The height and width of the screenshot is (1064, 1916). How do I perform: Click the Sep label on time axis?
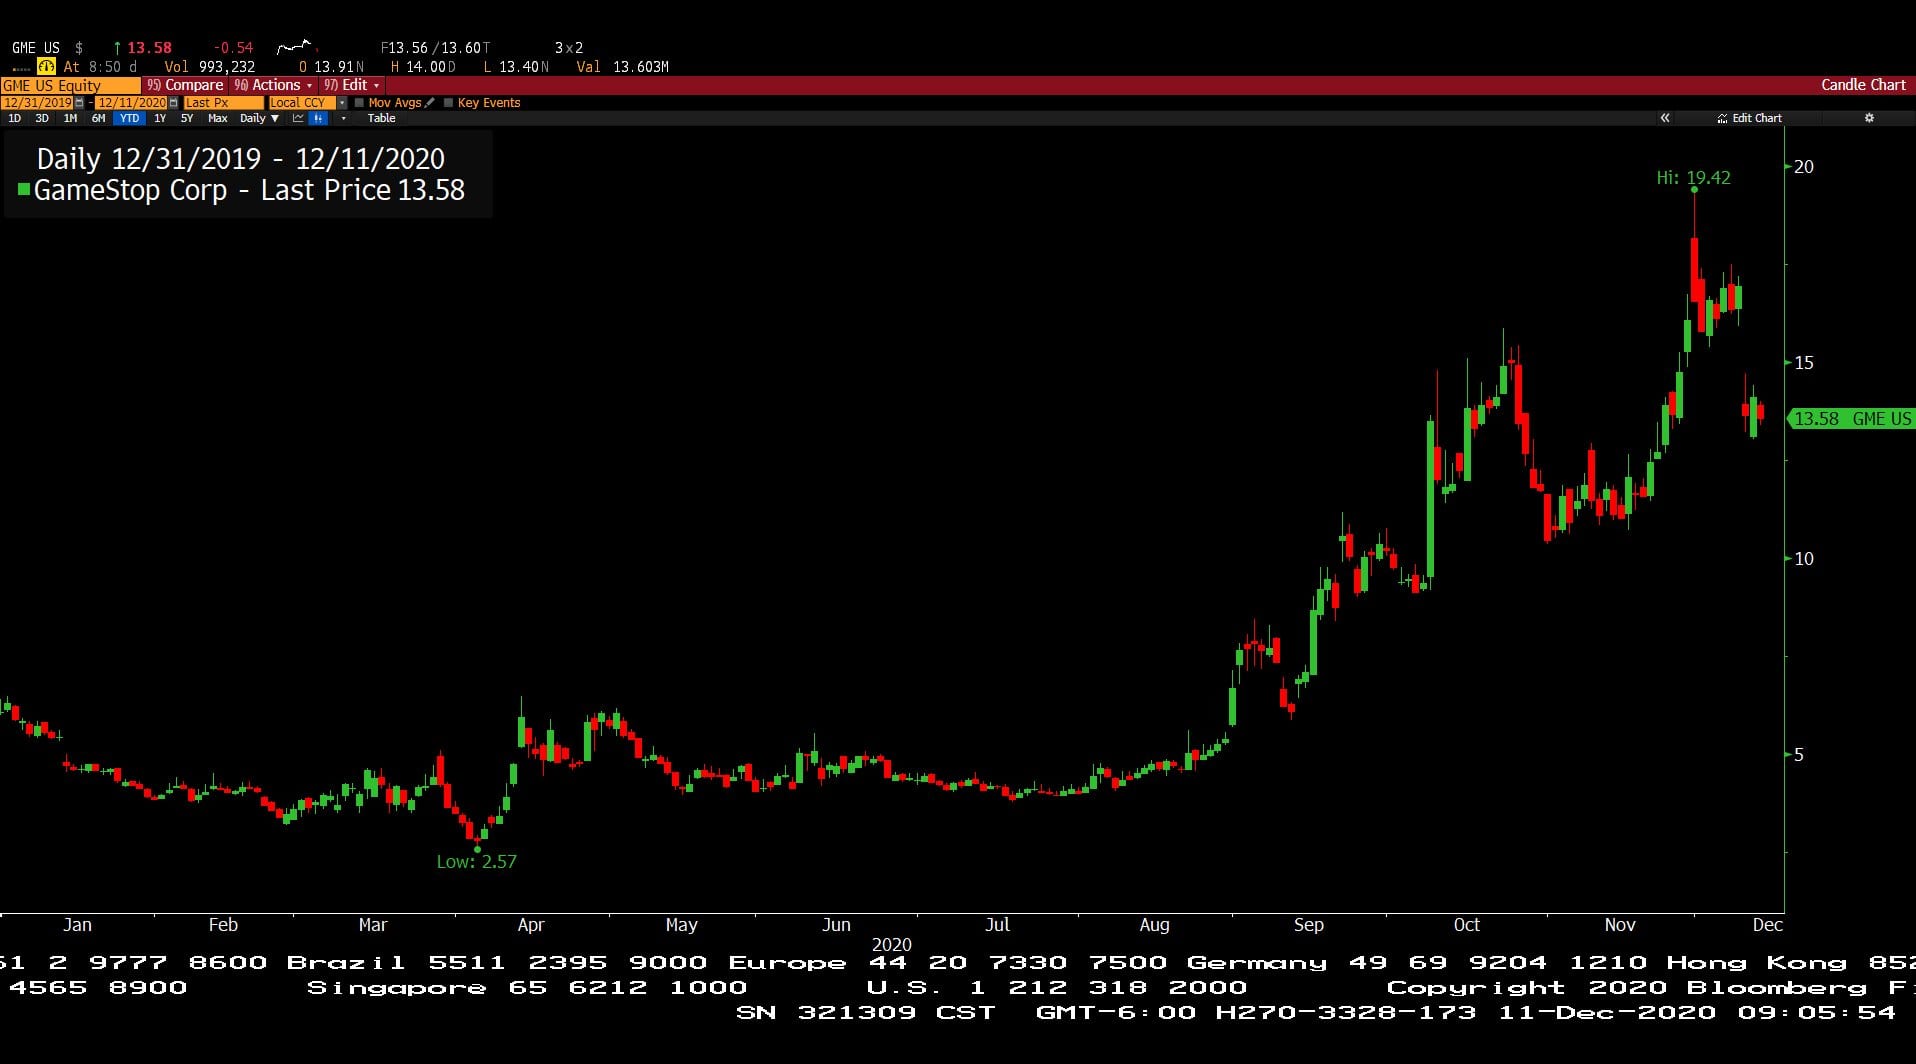point(1308,925)
